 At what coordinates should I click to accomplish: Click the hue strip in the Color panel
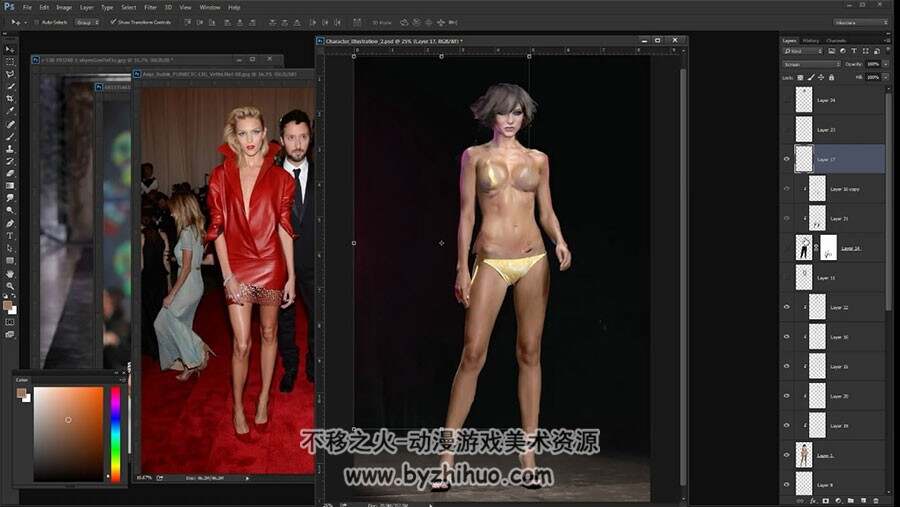(115, 434)
